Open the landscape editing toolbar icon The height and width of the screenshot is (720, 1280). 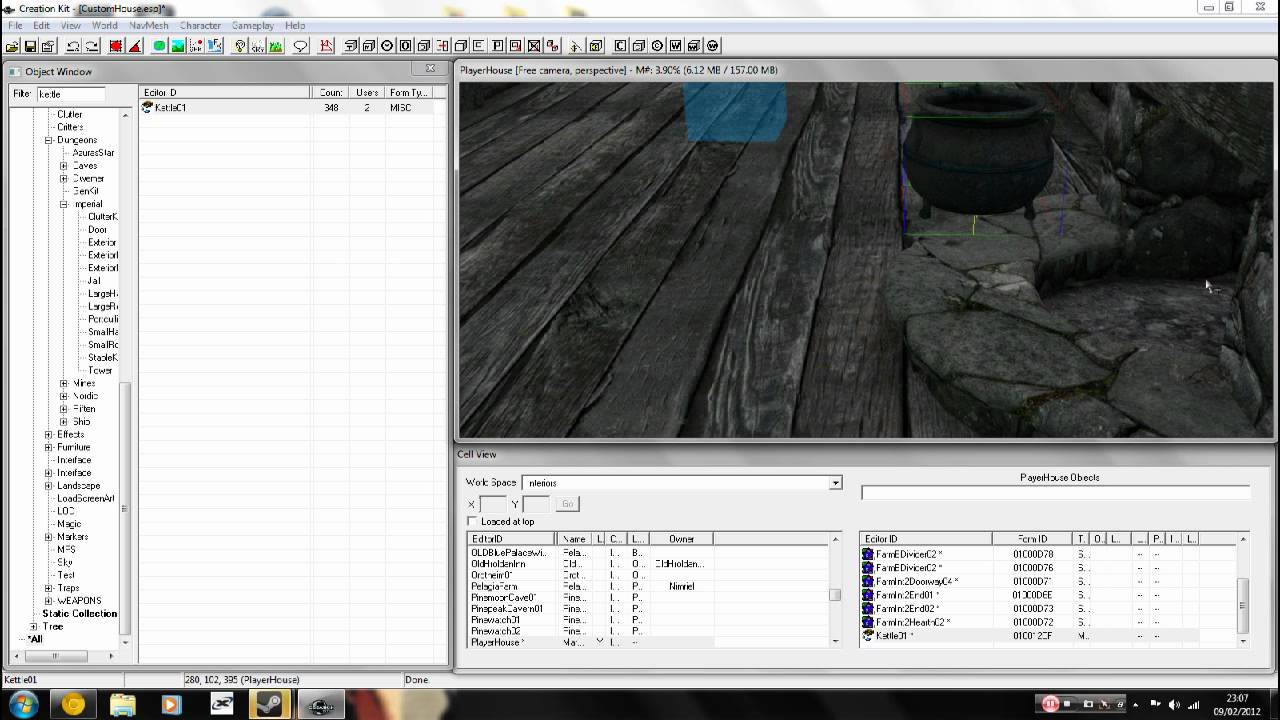(177, 46)
